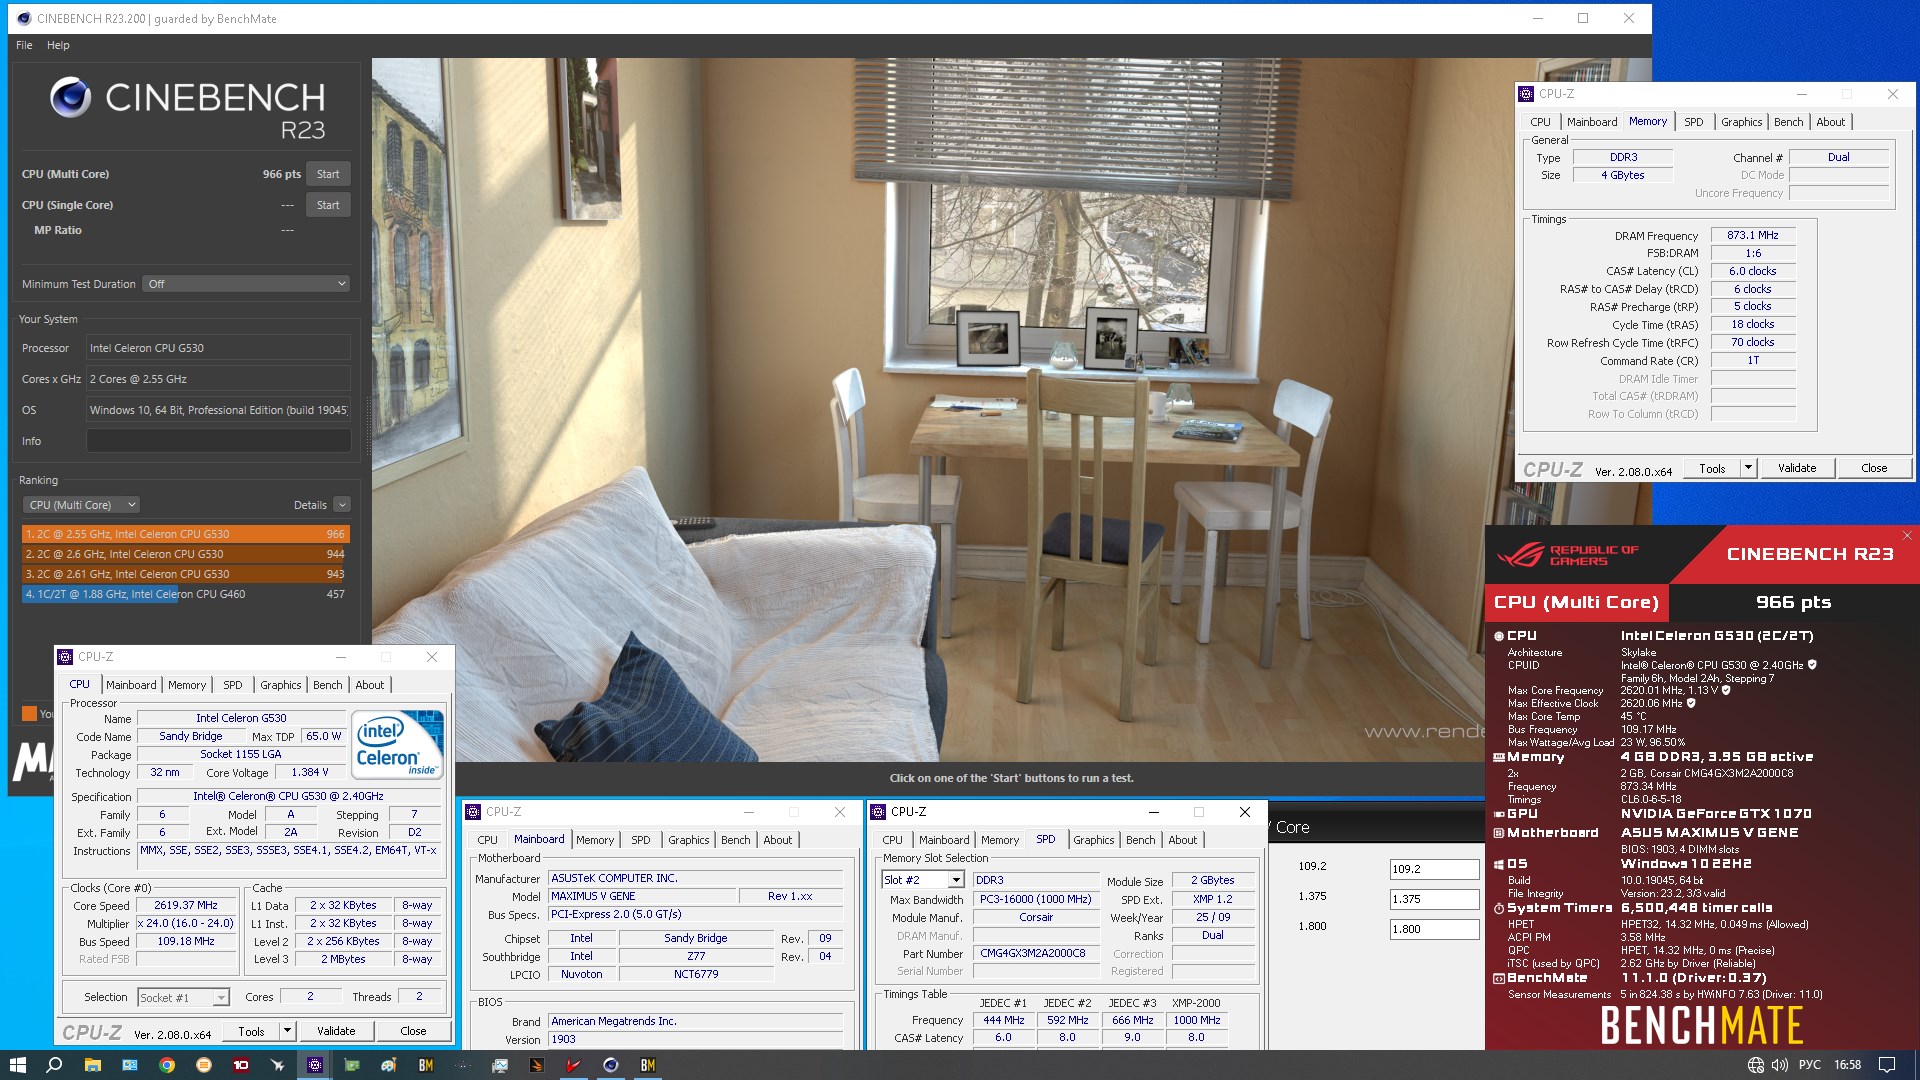Click CPU-Z title icon in Memory window
1920x1080 pixels.
point(1526,94)
